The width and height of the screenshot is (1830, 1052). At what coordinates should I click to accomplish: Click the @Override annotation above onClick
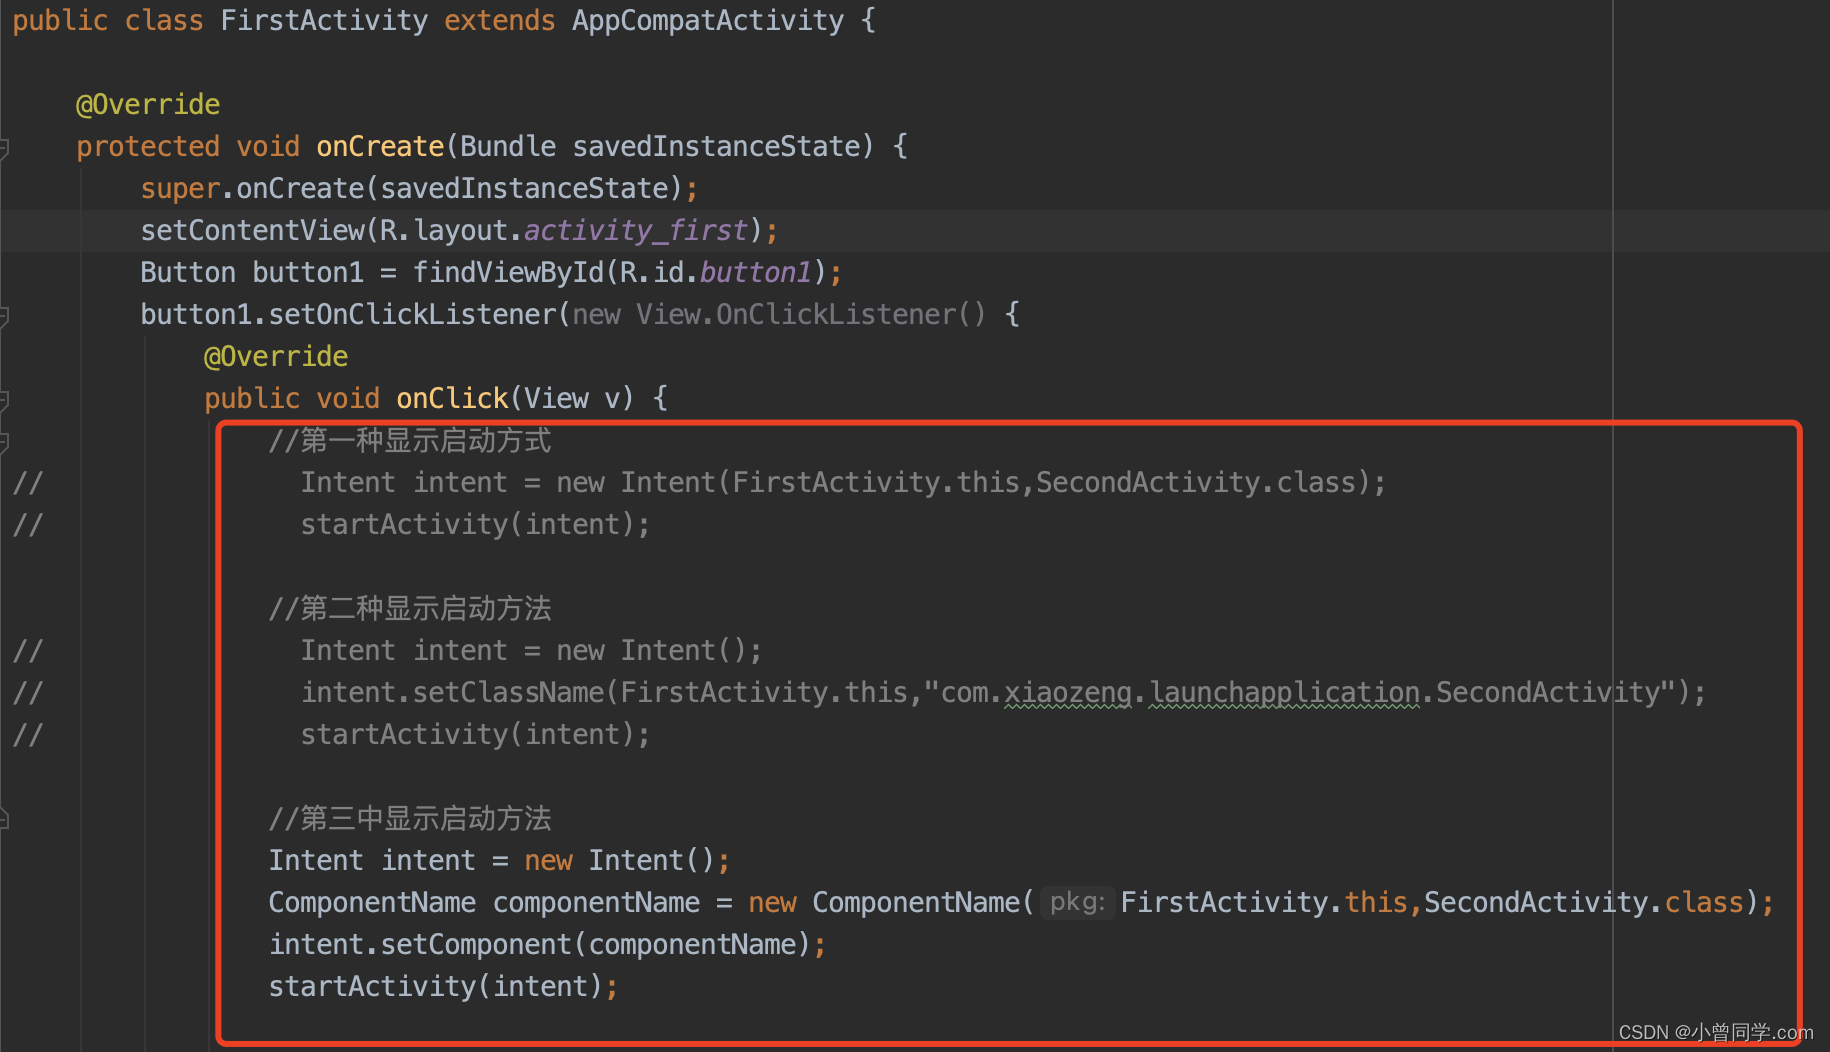pyautogui.click(x=276, y=356)
